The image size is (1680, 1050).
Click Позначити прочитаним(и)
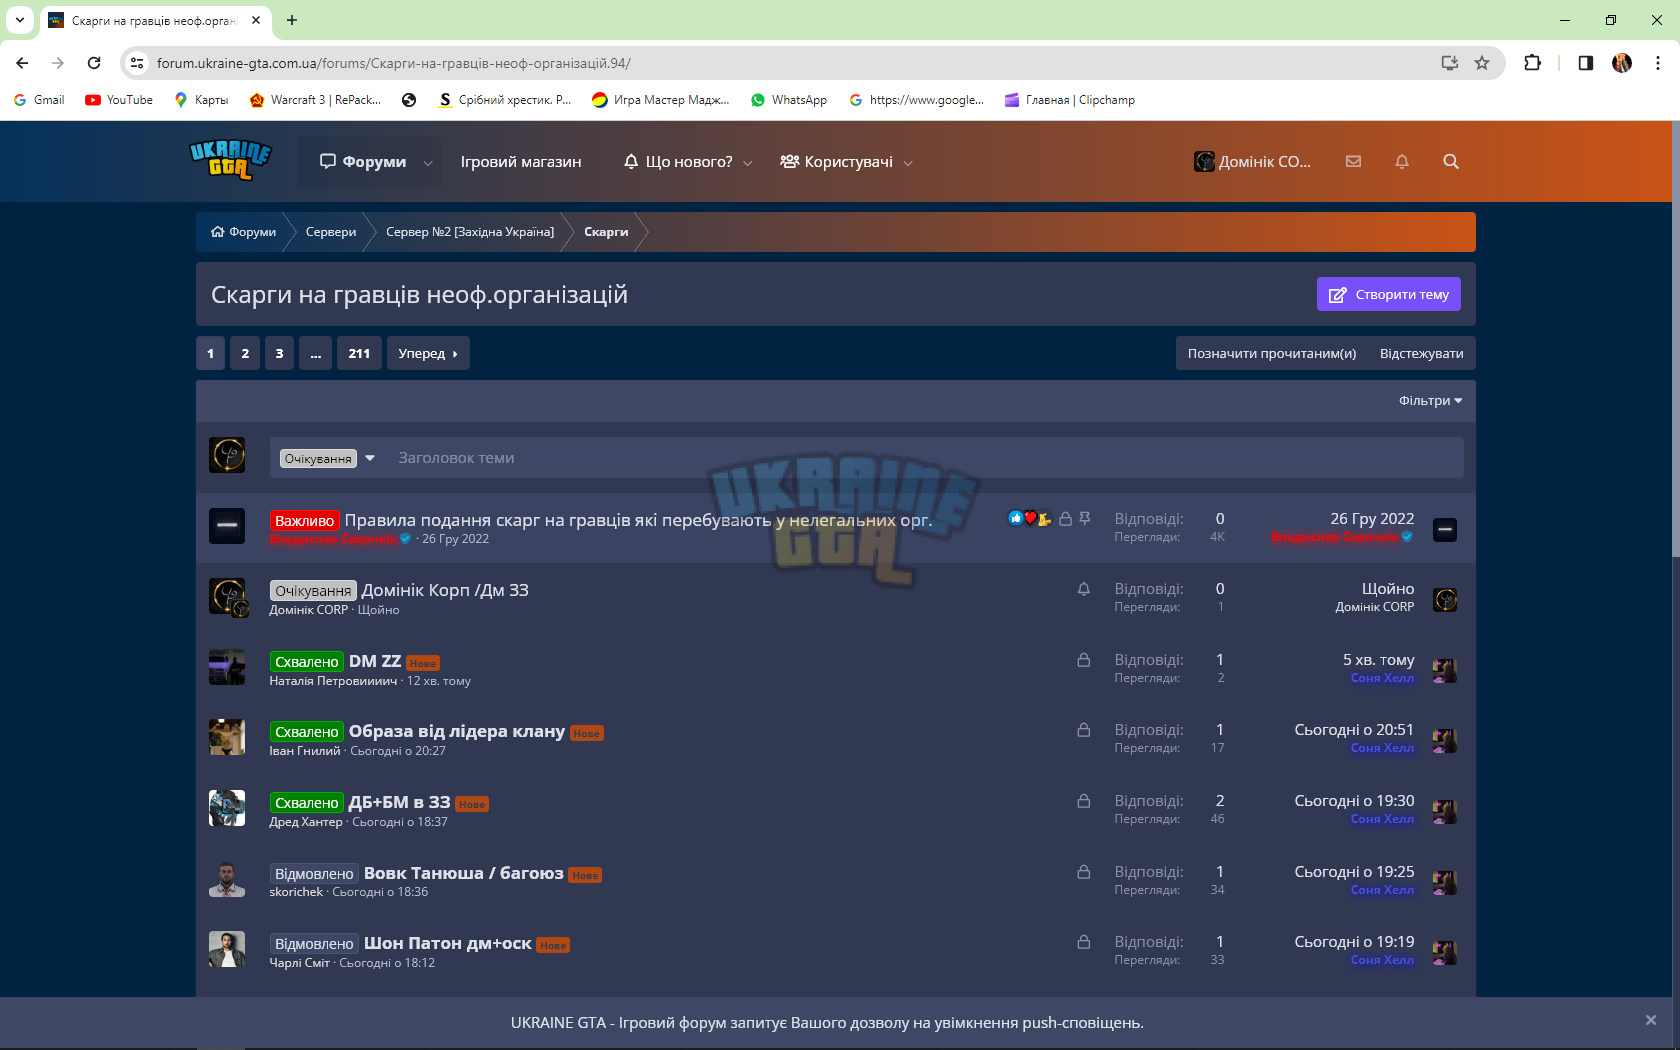pos(1272,353)
